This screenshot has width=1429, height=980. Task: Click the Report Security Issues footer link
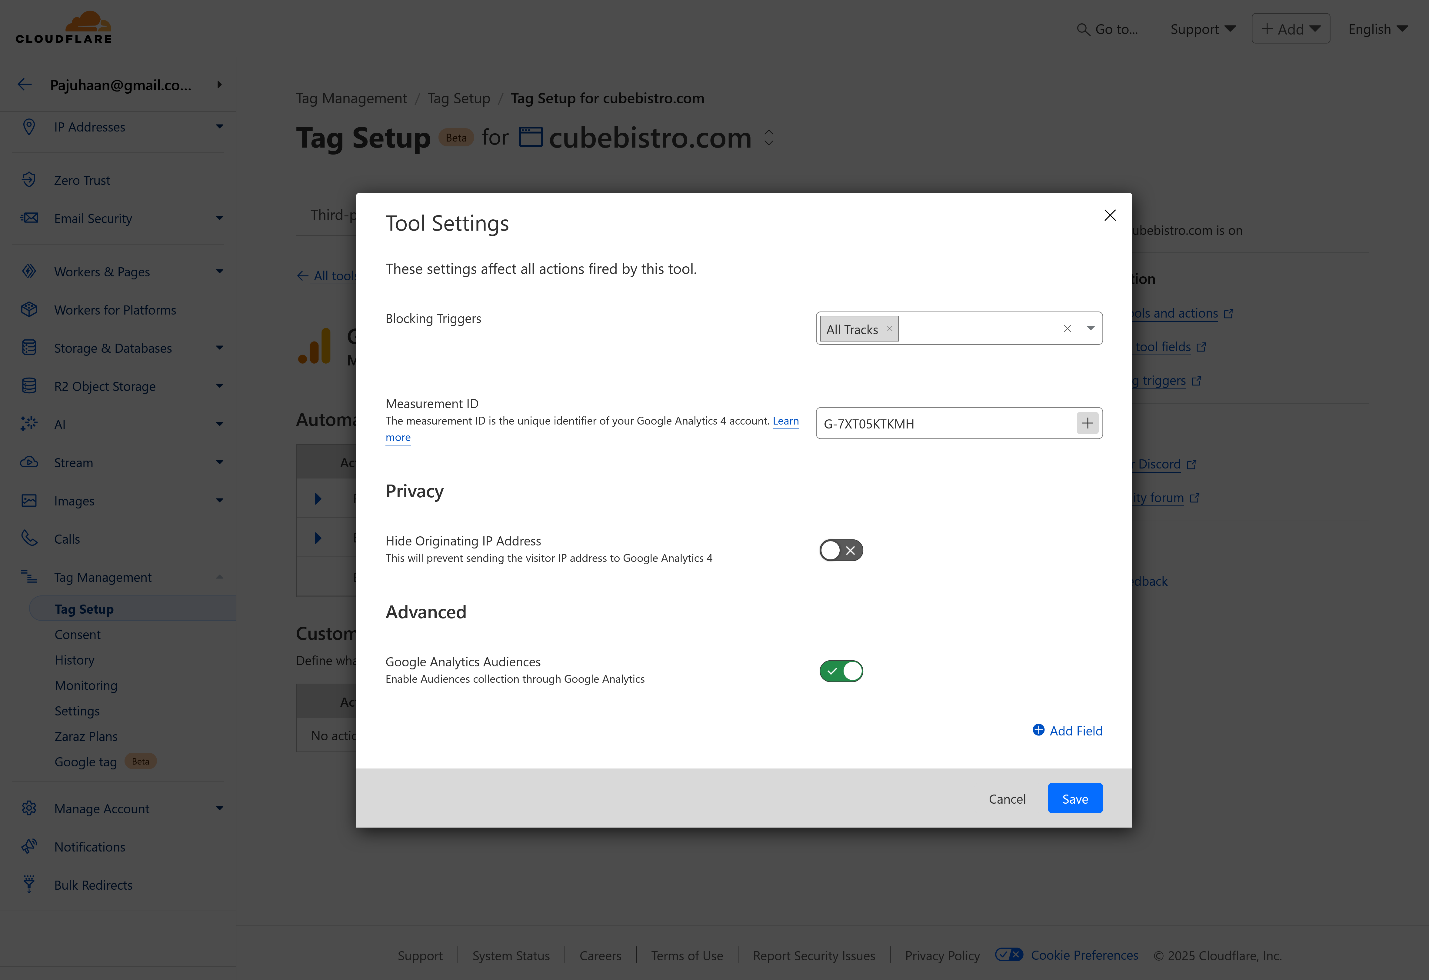point(814,956)
